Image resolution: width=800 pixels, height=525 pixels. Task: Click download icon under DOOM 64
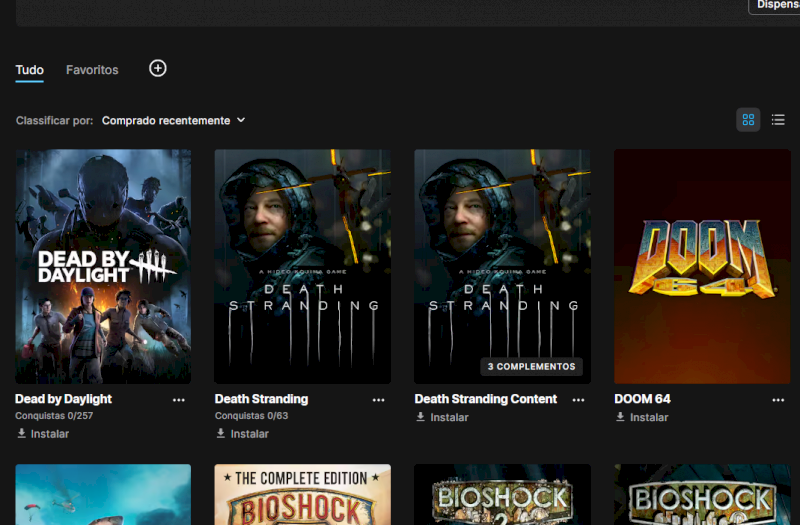[x=621, y=417]
